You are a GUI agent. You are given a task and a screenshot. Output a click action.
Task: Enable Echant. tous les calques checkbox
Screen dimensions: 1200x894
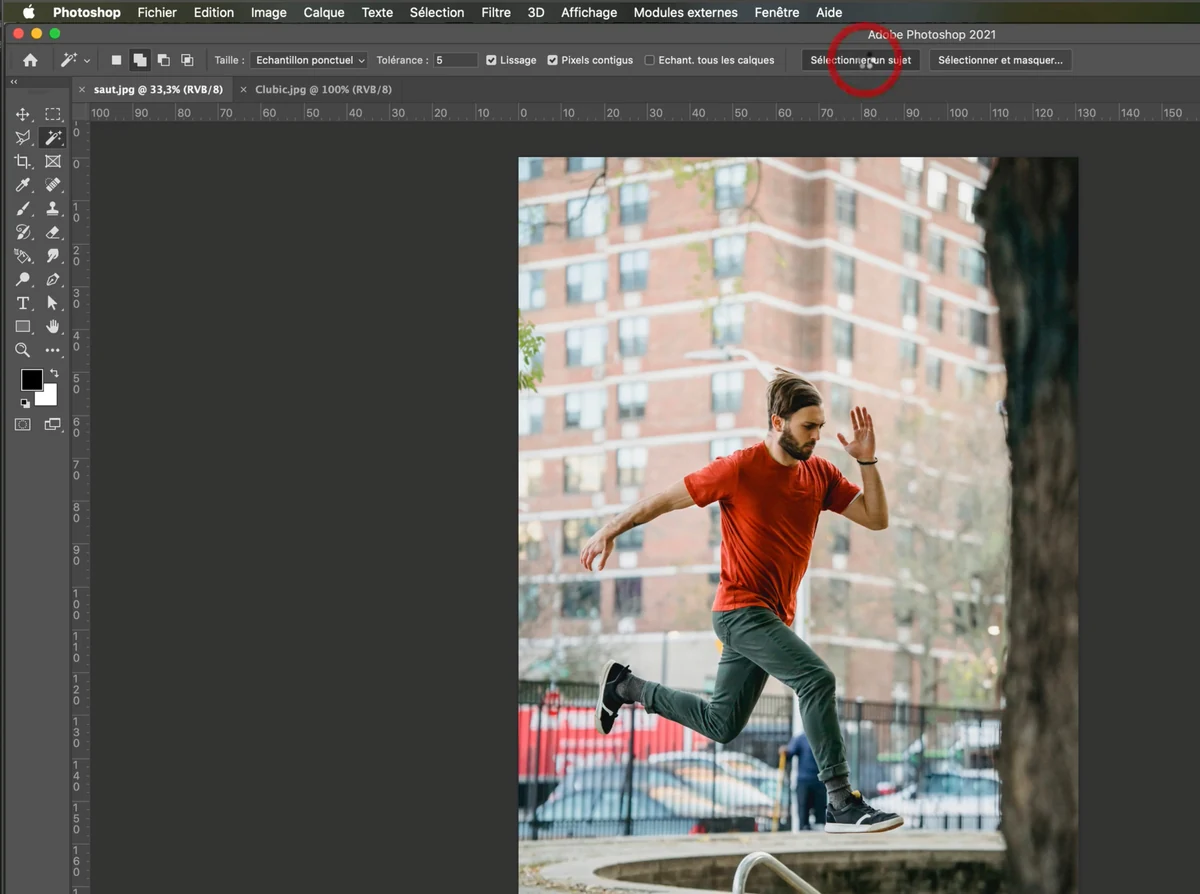(650, 60)
